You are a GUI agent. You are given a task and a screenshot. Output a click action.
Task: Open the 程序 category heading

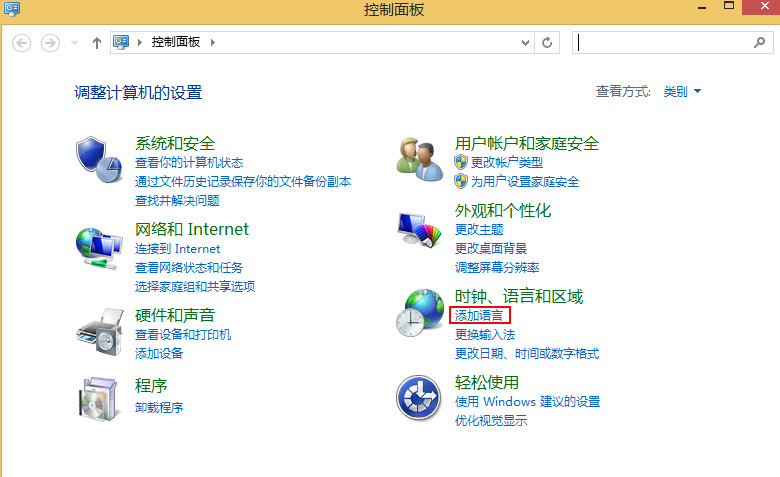tap(151, 386)
